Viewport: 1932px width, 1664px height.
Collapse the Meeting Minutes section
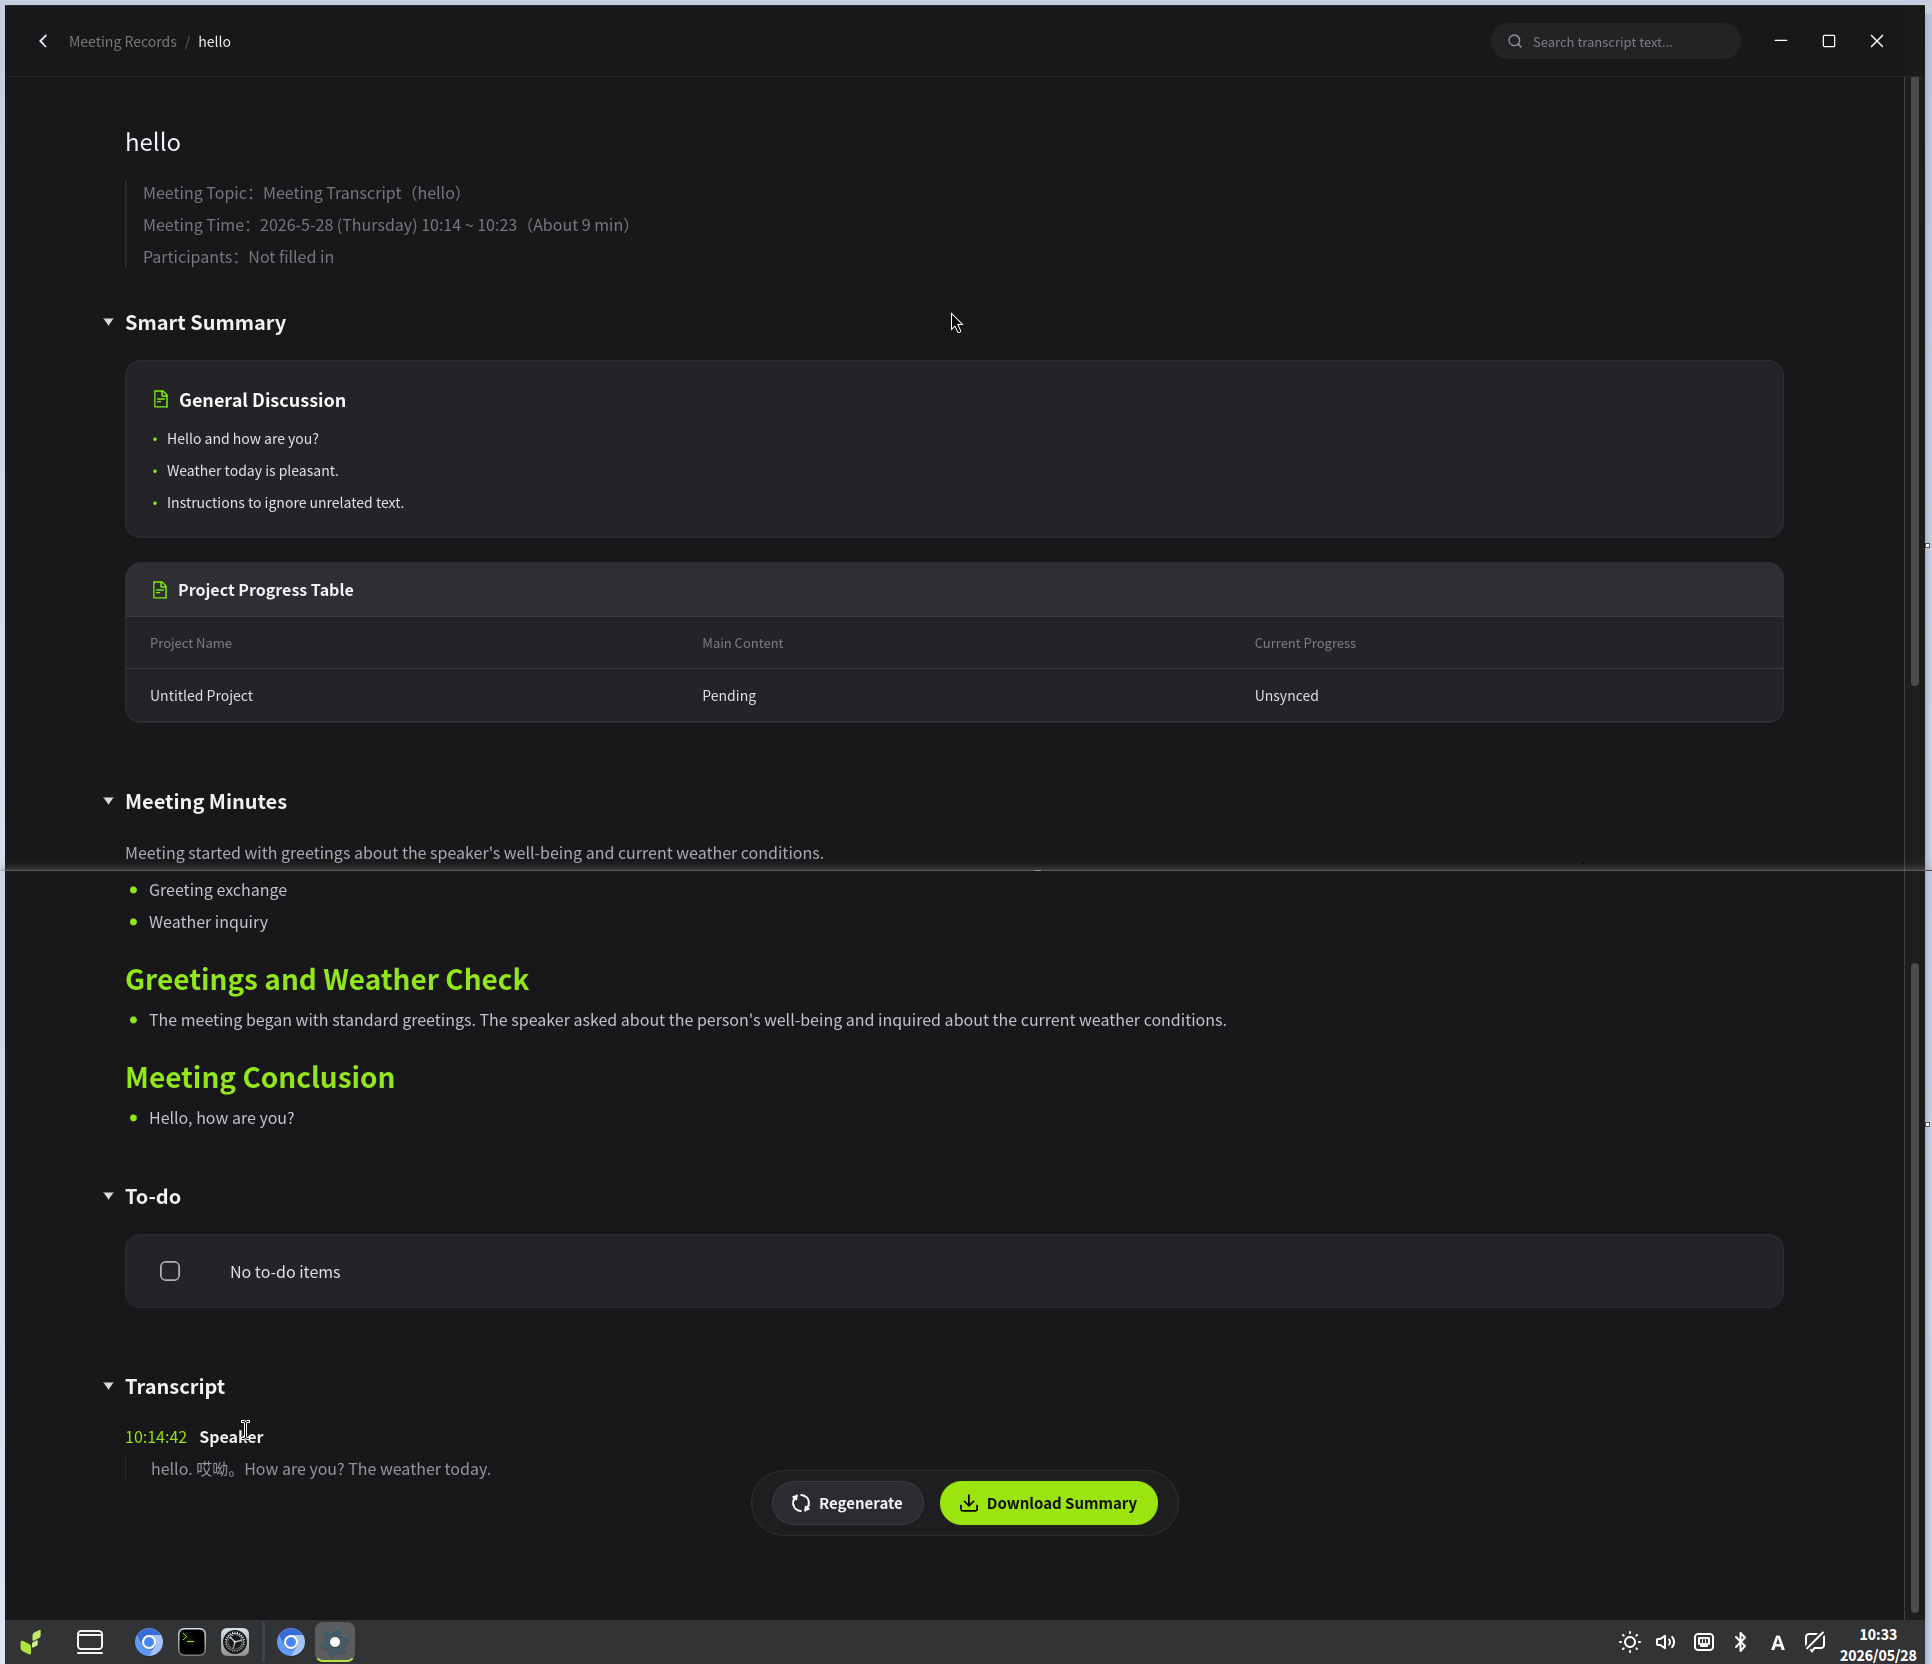pyautogui.click(x=108, y=801)
